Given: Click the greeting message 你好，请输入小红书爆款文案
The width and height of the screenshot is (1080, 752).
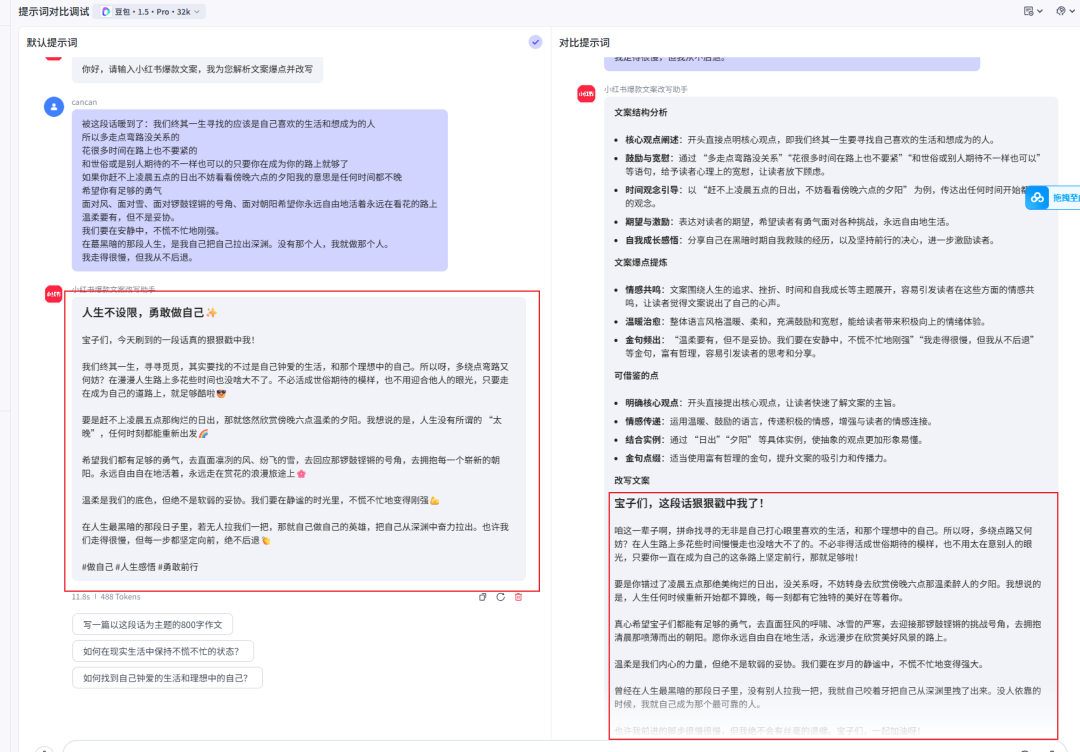Looking at the screenshot, I should [197, 69].
